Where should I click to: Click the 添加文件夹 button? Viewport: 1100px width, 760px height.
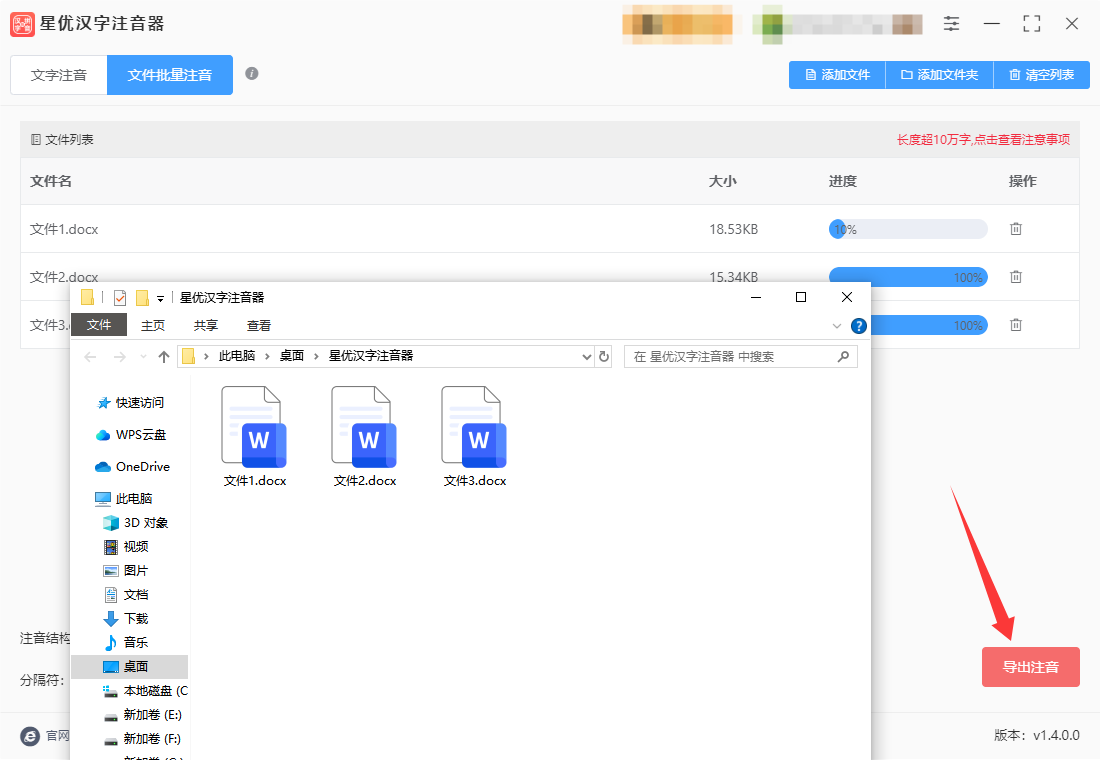click(940, 75)
